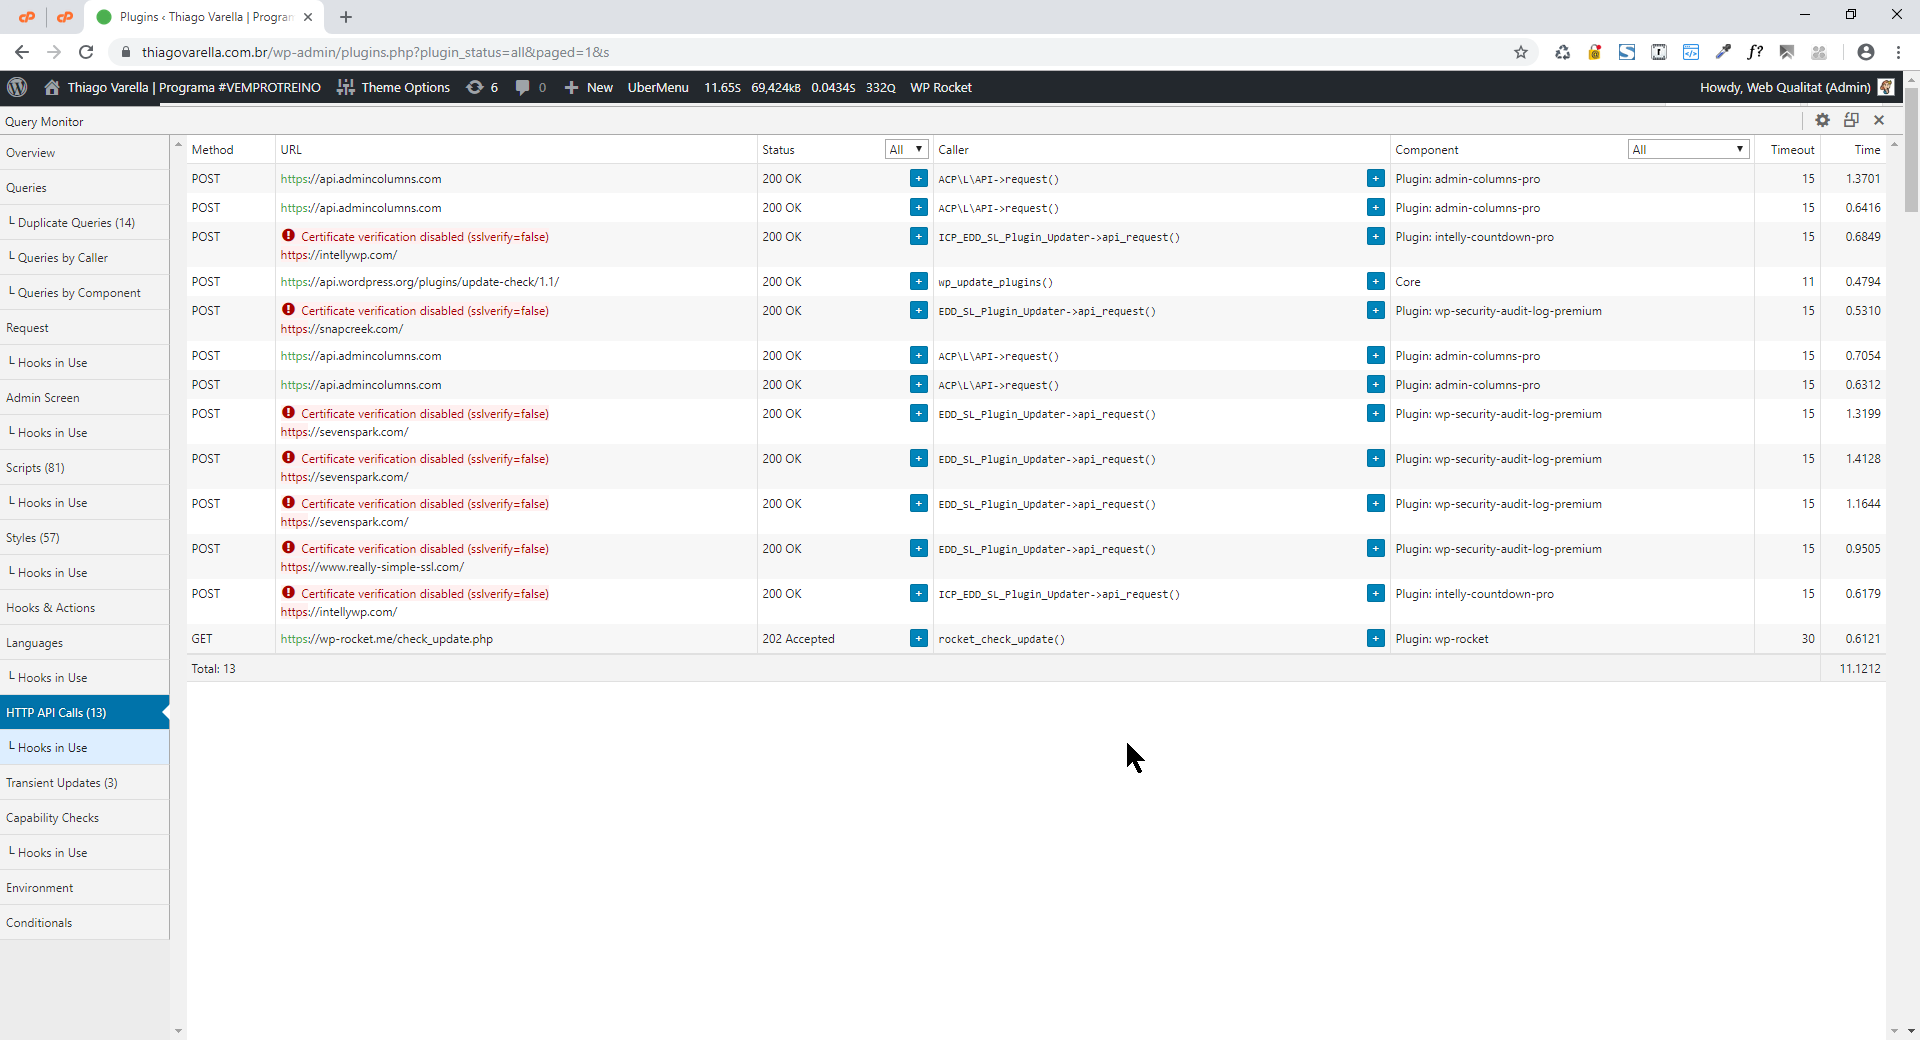Image resolution: width=1920 pixels, height=1040 pixels.
Task: Expand caller details in the 0.7054 time row
Action: tap(1376, 355)
